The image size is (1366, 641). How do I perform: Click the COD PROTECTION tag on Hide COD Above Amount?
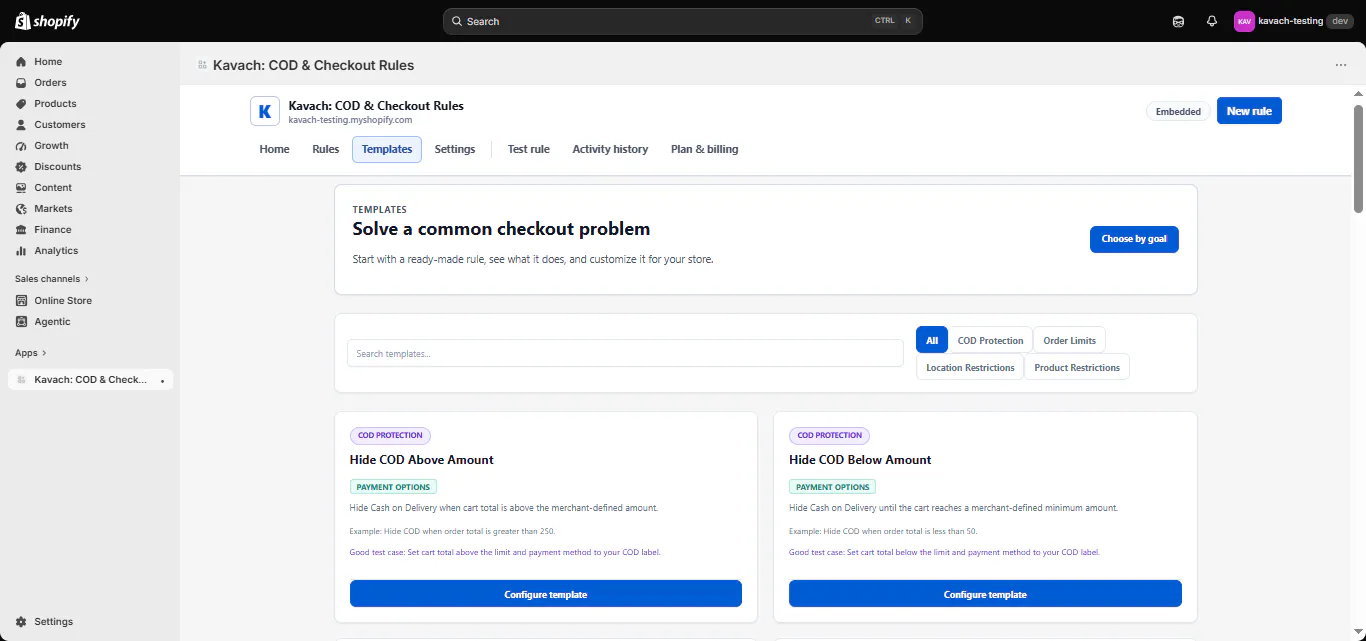click(x=391, y=436)
